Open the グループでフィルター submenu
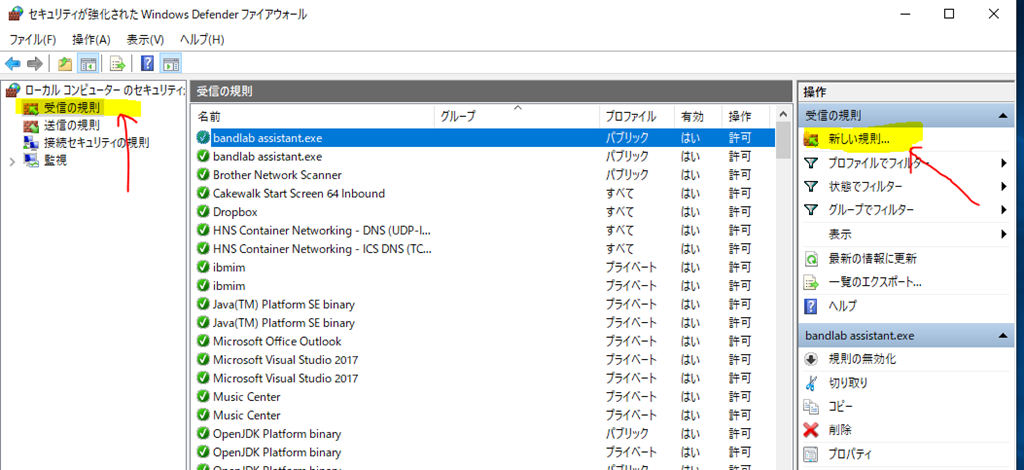The width and height of the screenshot is (1024, 470). point(871,210)
